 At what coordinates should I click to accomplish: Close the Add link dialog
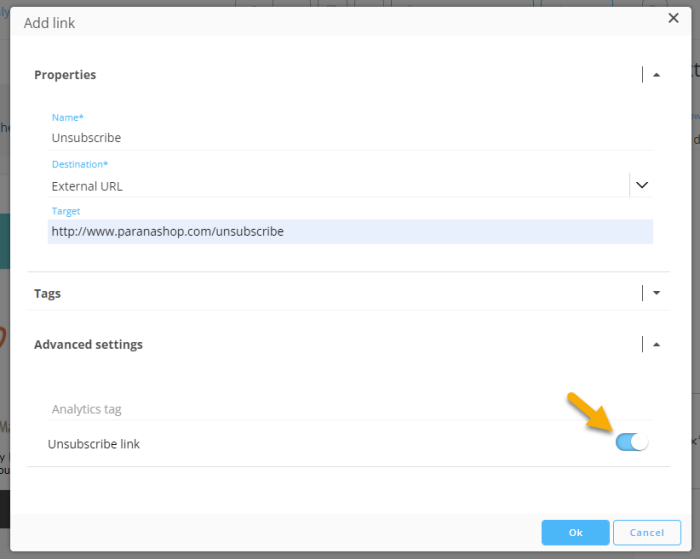(673, 18)
